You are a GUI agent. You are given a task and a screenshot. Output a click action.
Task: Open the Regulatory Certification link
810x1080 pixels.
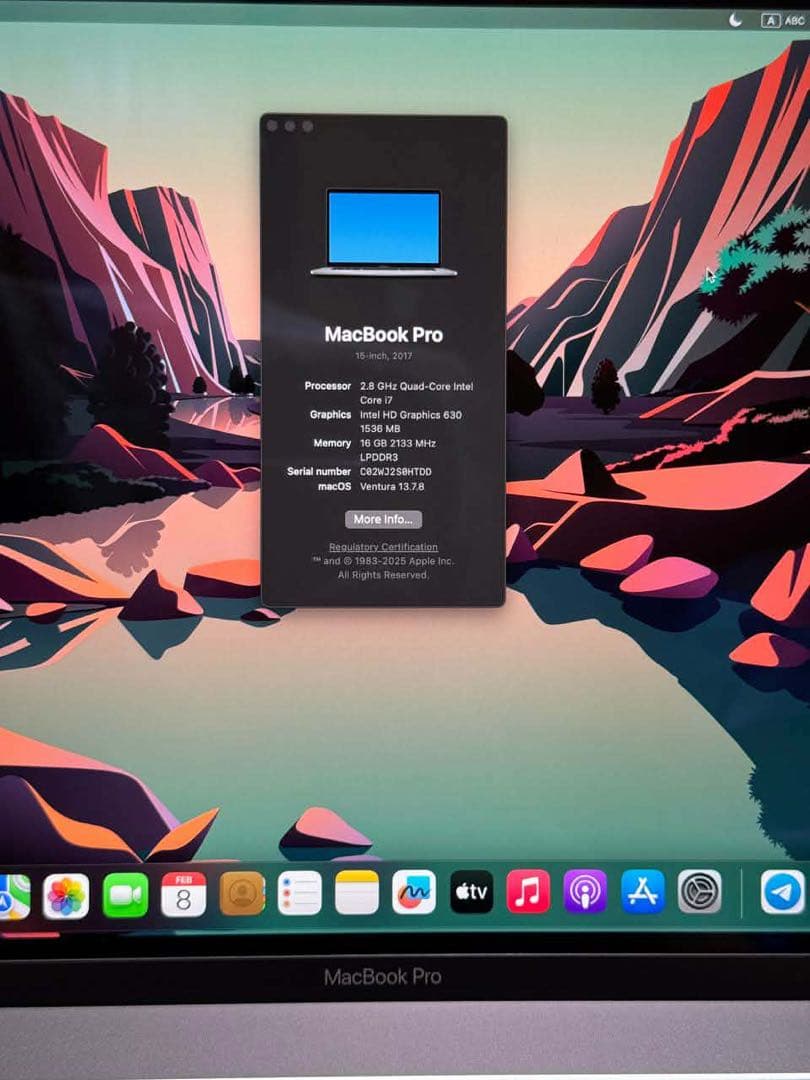click(383, 547)
